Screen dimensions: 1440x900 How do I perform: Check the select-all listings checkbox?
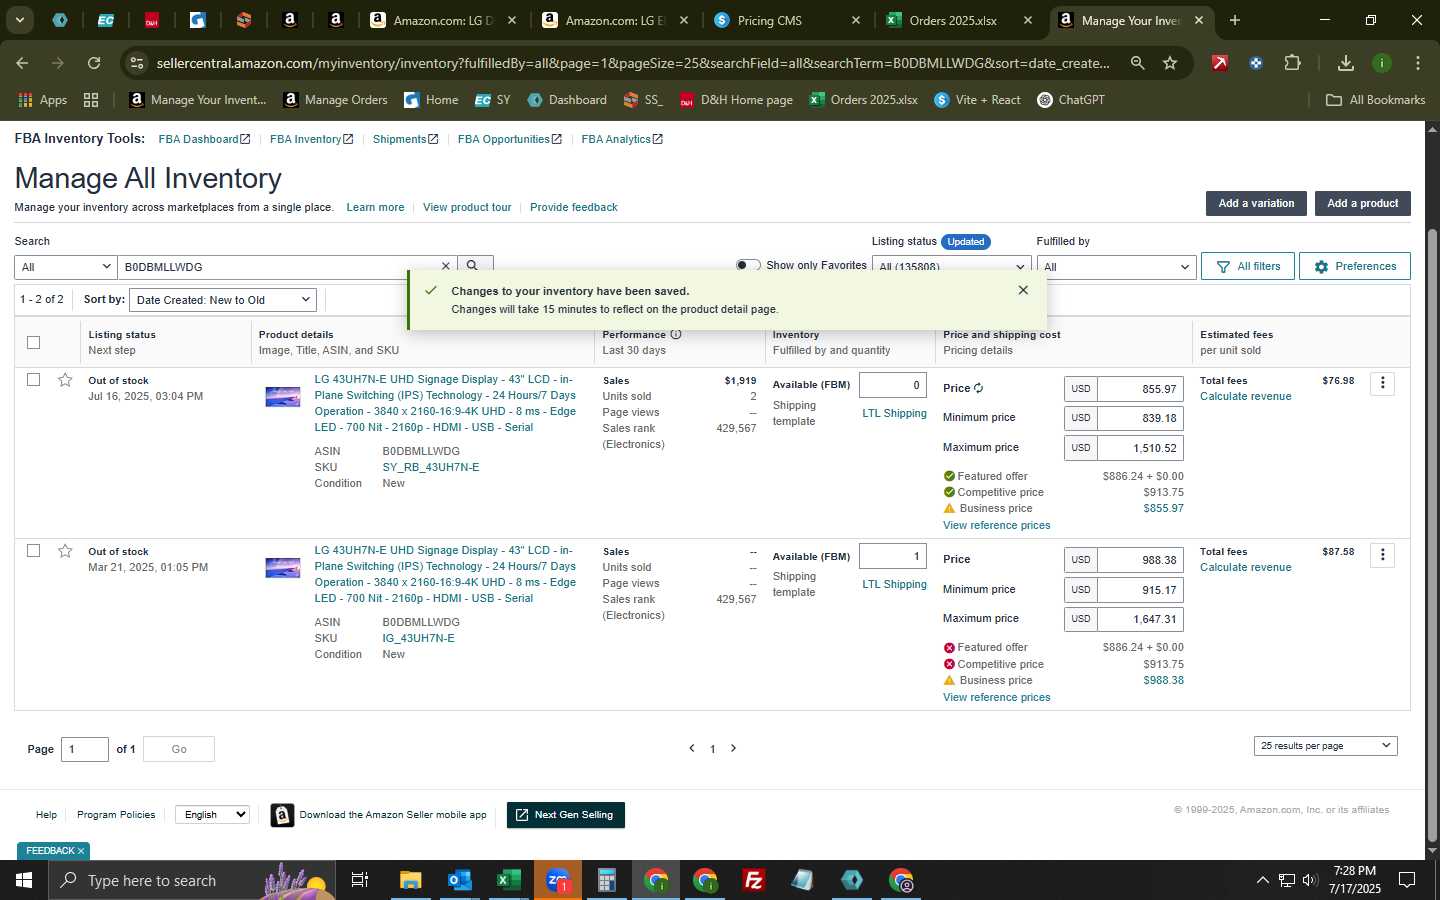coord(33,342)
